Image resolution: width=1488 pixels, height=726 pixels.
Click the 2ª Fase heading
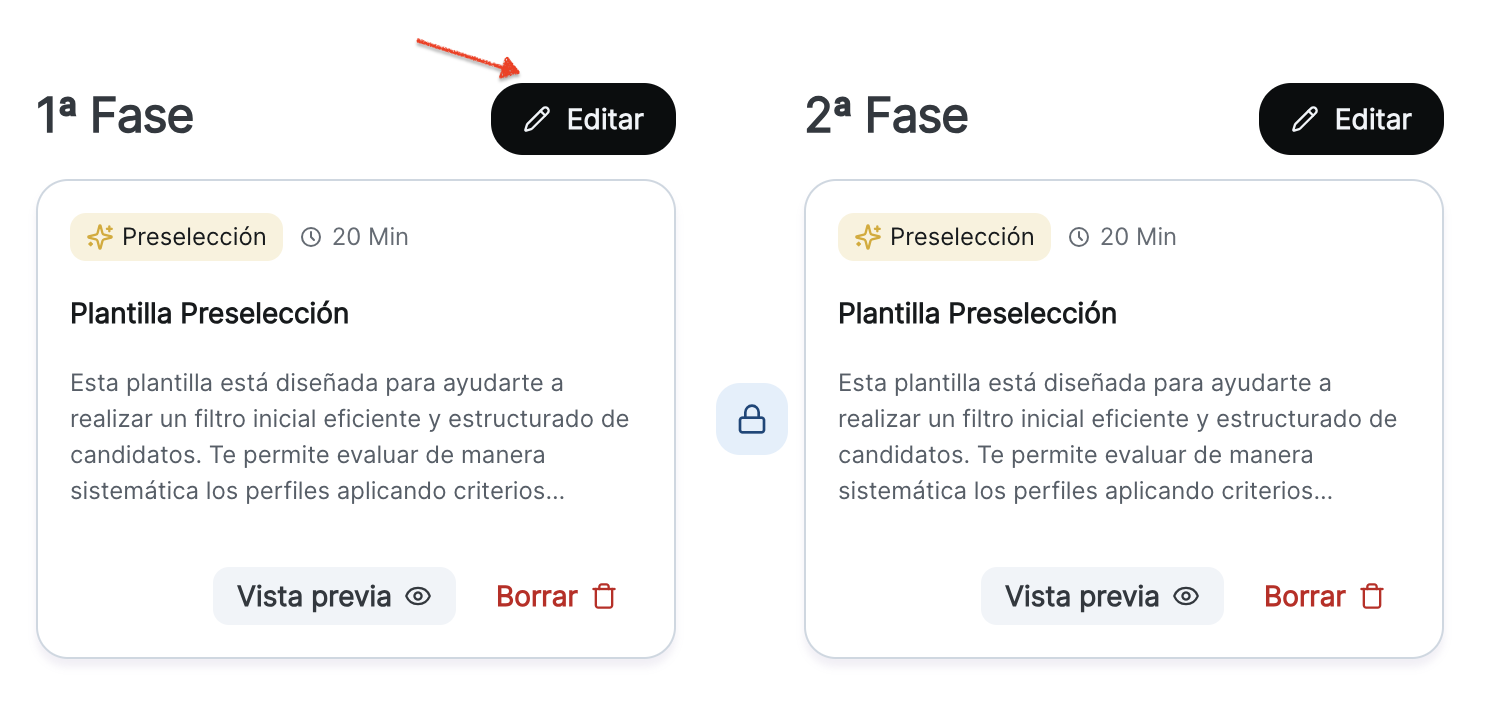click(886, 116)
